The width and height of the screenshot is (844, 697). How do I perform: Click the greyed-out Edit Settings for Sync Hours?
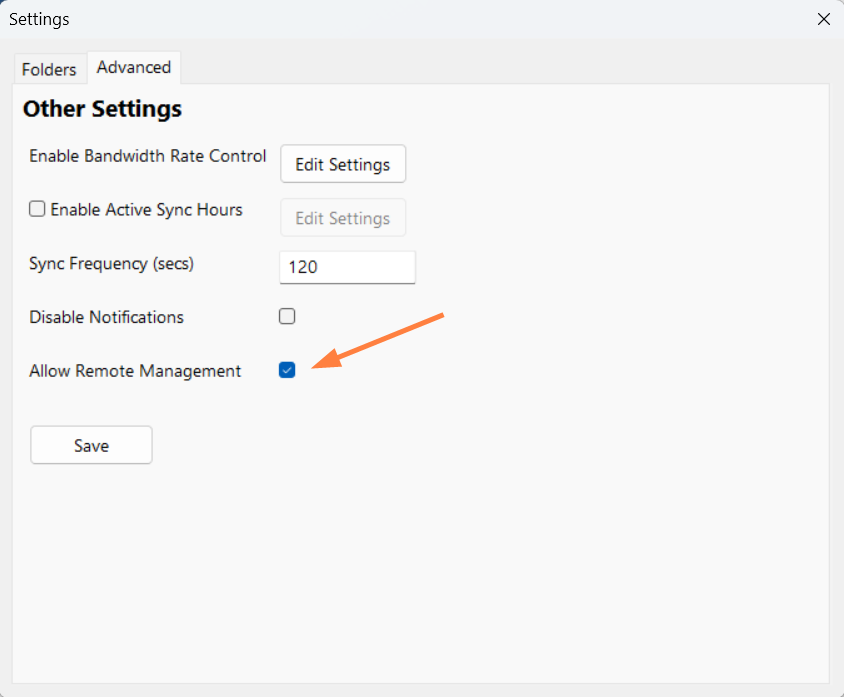(x=343, y=218)
